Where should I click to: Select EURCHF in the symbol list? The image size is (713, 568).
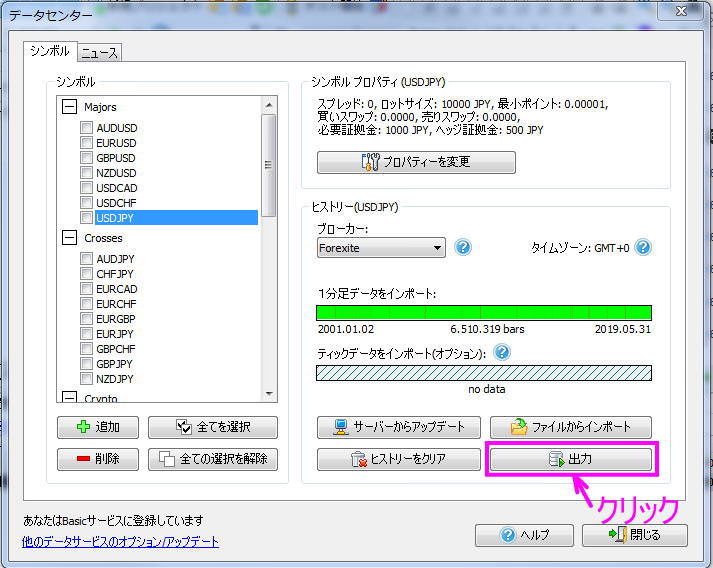click(116, 304)
